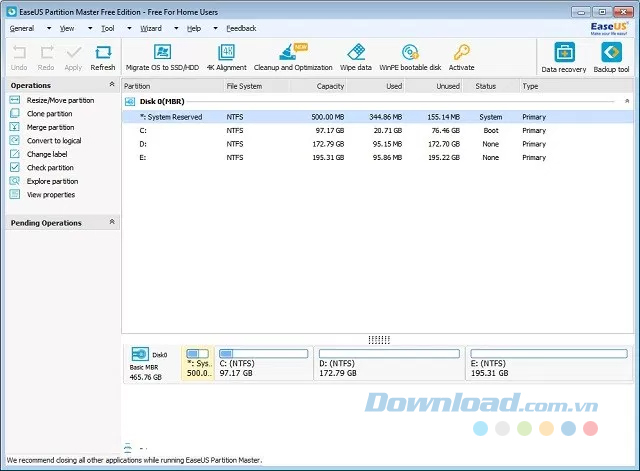Image resolution: width=640 pixels, height=471 pixels.
Task: Click the Activate key icon
Action: [462, 52]
